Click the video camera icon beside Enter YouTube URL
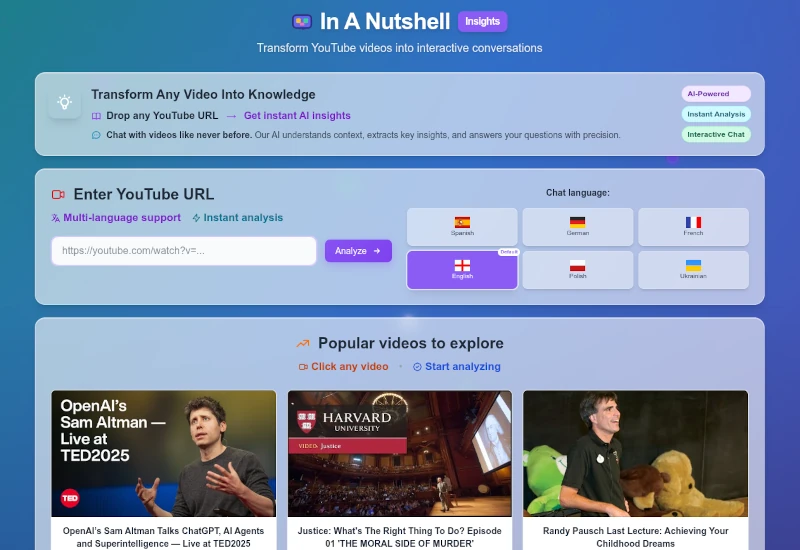This screenshot has height=550, width=800. tap(58, 194)
